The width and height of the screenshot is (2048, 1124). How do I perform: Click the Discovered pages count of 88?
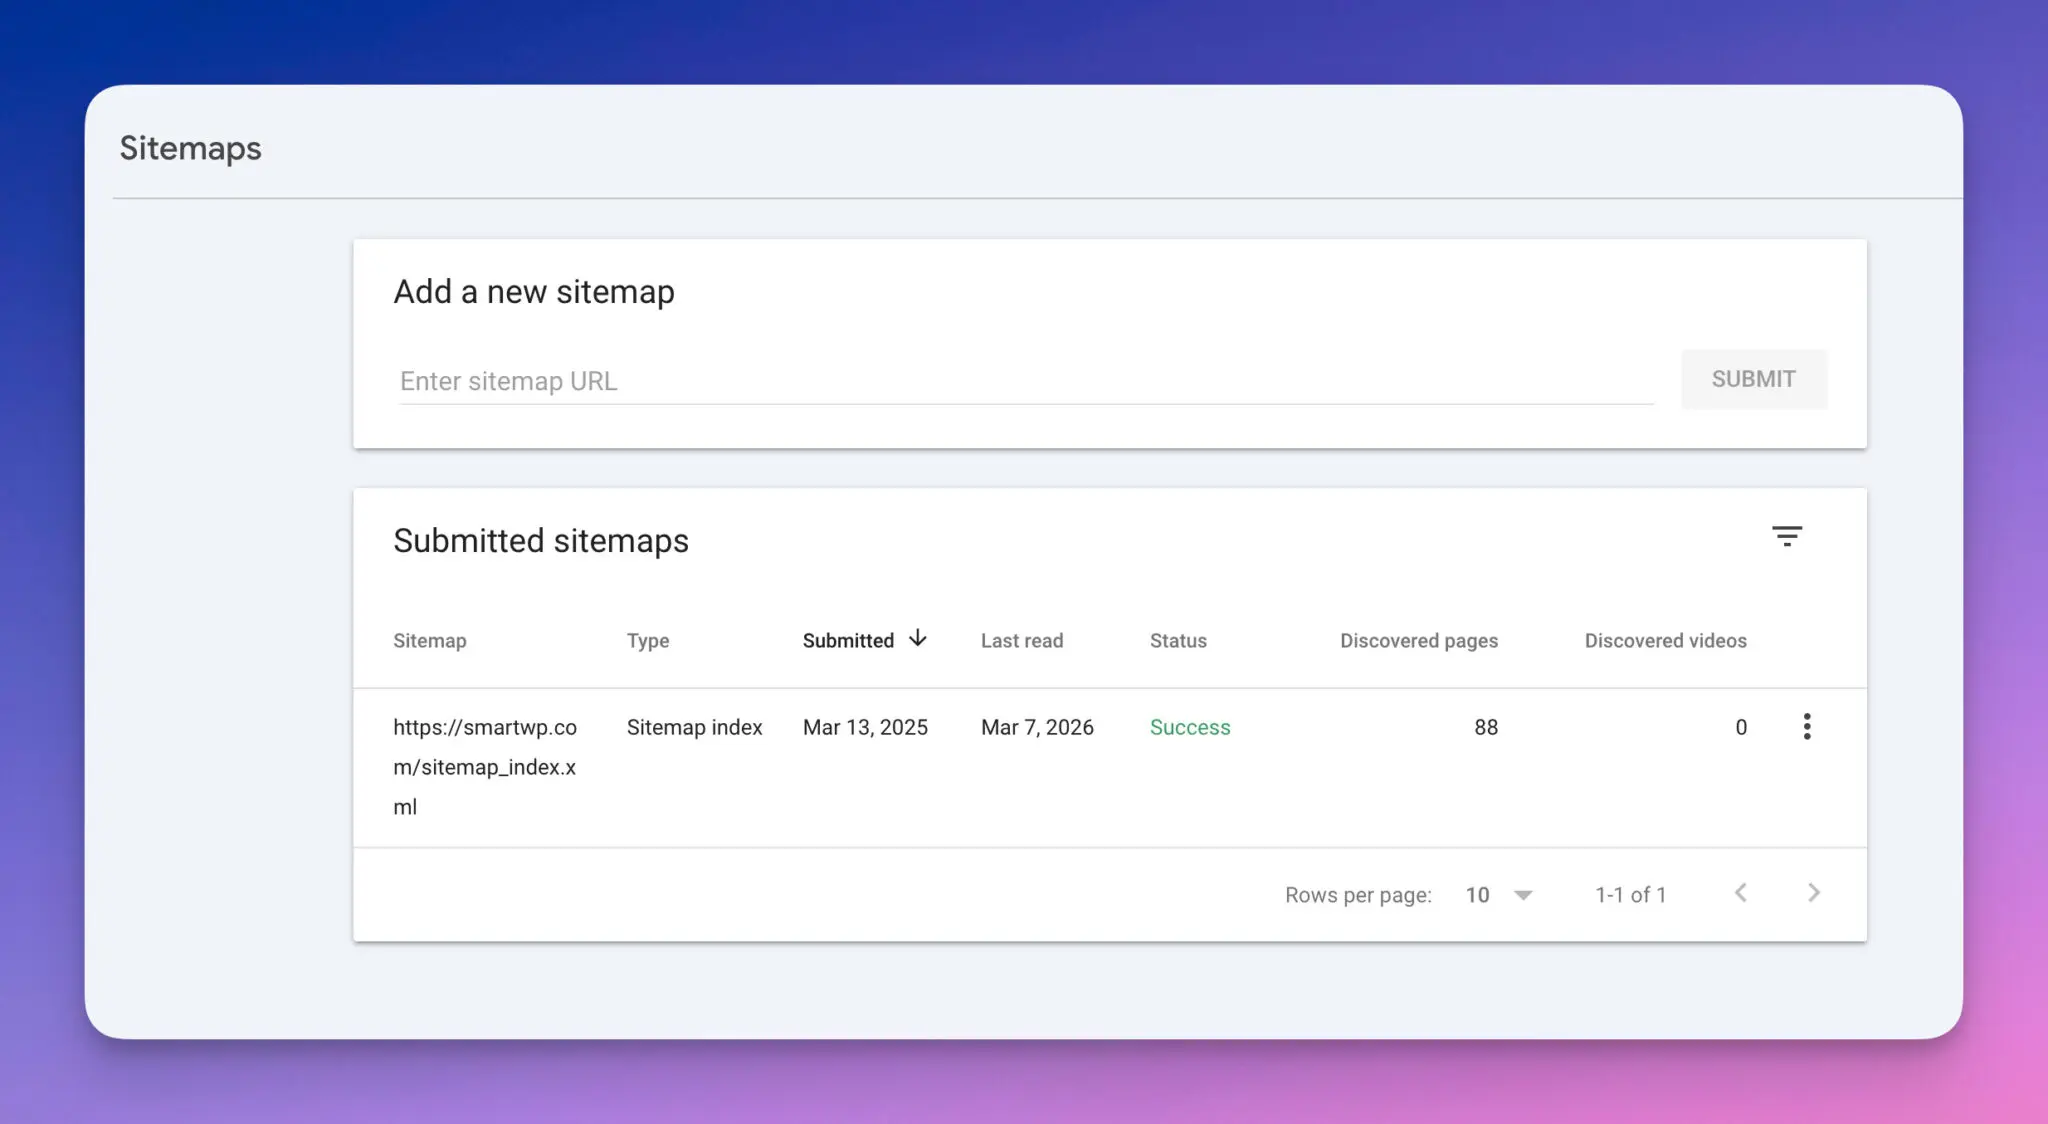coord(1485,727)
